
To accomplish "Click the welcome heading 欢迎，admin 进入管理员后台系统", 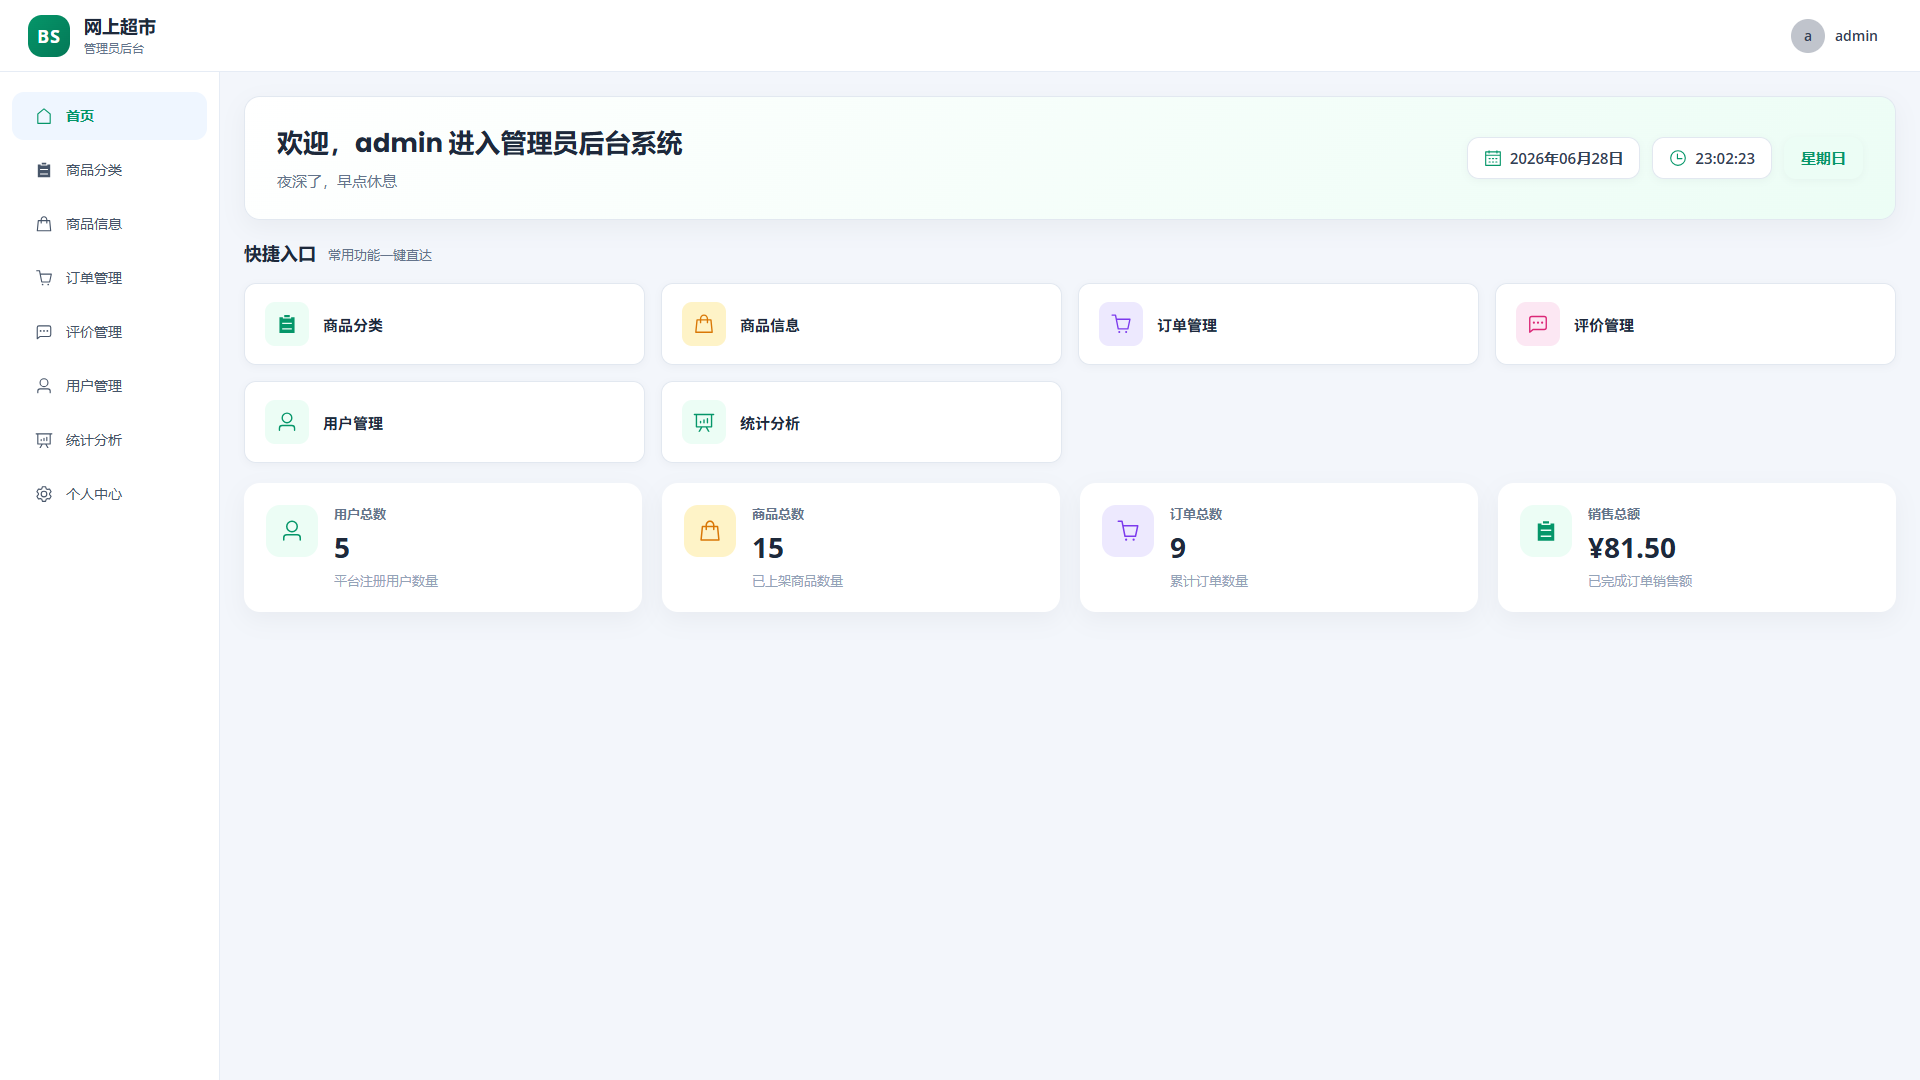I will pyautogui.click(x=480, y=143).
